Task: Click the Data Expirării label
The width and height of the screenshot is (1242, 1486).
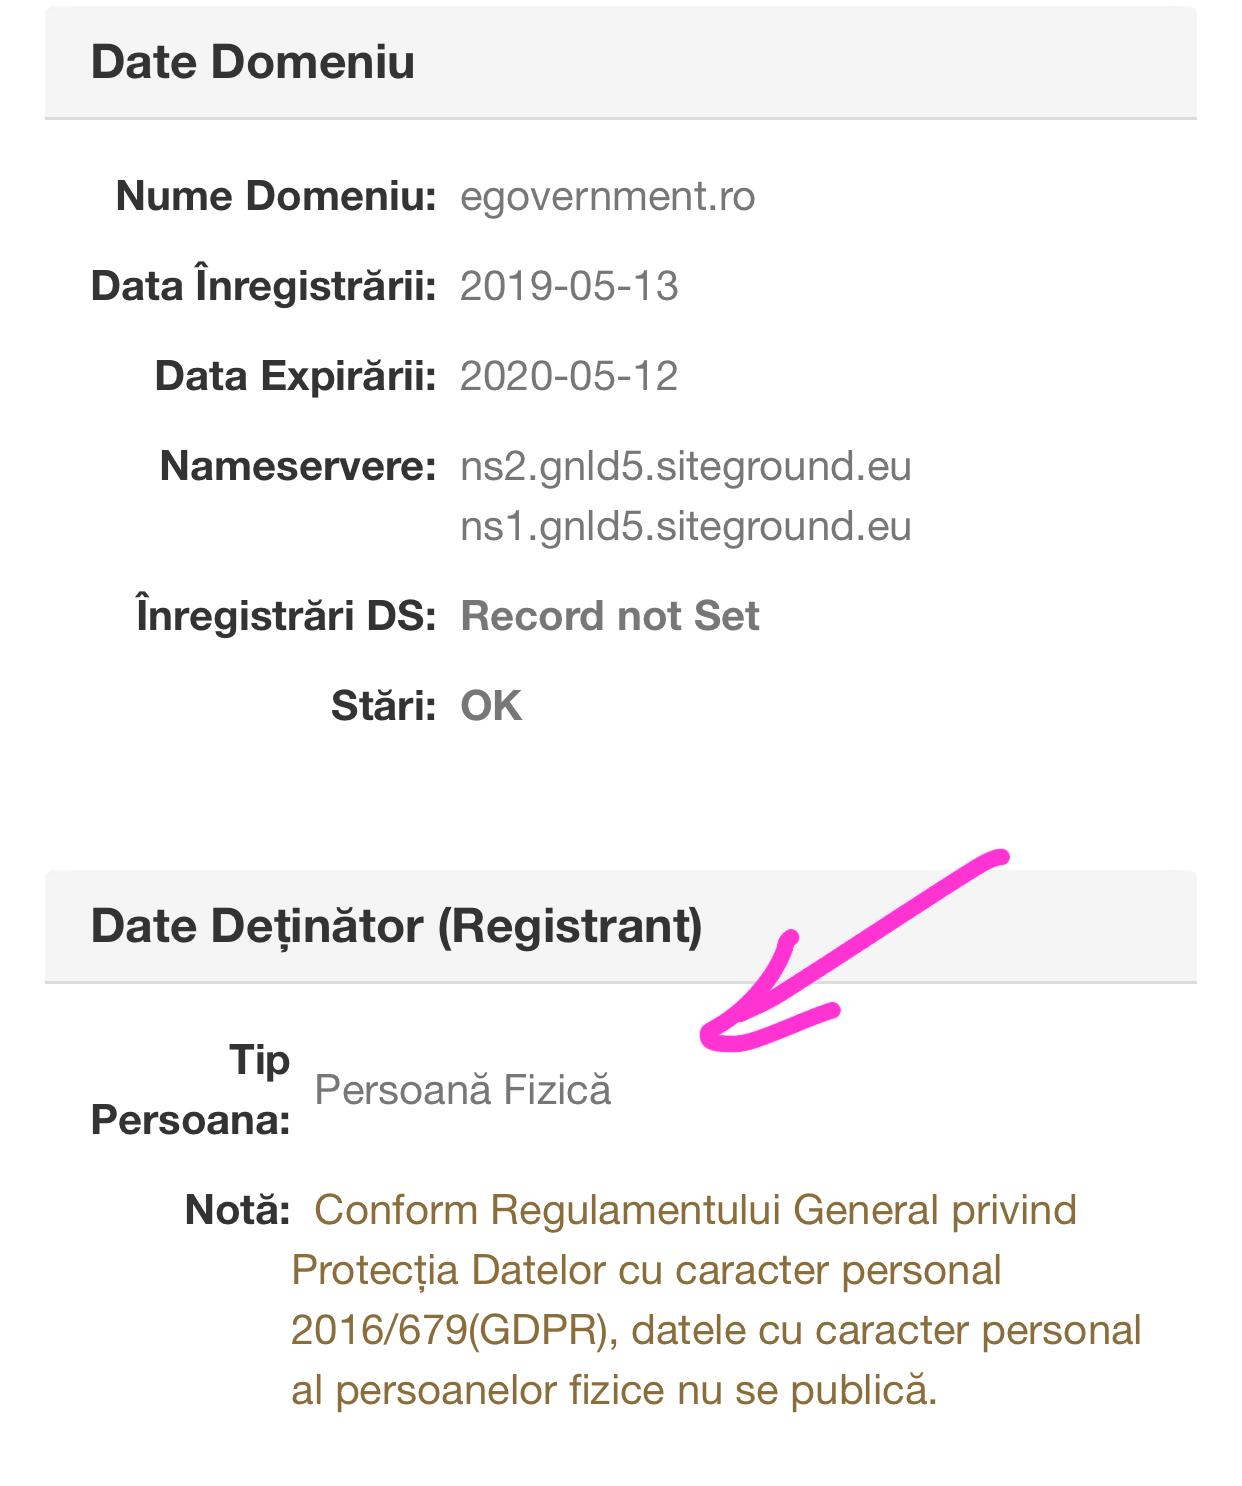Action: pos(295,376)
